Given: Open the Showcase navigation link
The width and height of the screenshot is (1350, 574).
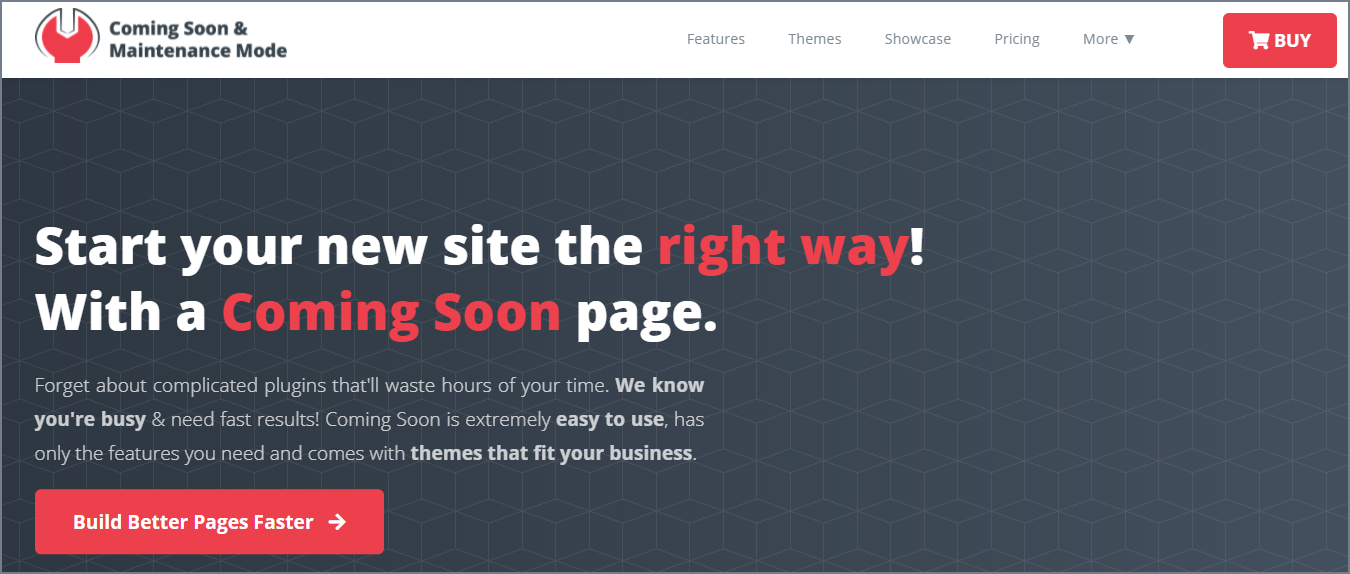Looking at the screenshot, I should point(918,39).
